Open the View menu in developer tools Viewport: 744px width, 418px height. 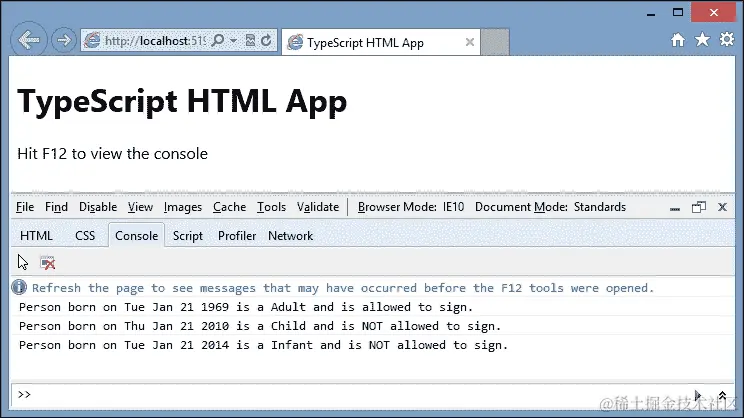140,207
